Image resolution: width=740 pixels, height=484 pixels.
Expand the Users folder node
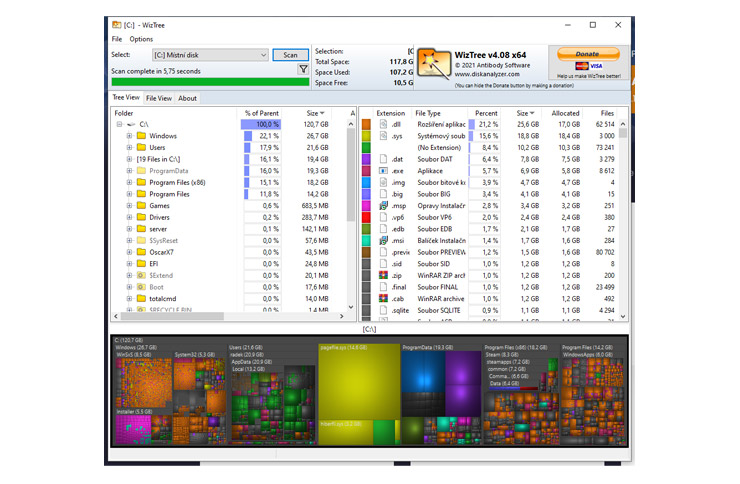(129, 147)
